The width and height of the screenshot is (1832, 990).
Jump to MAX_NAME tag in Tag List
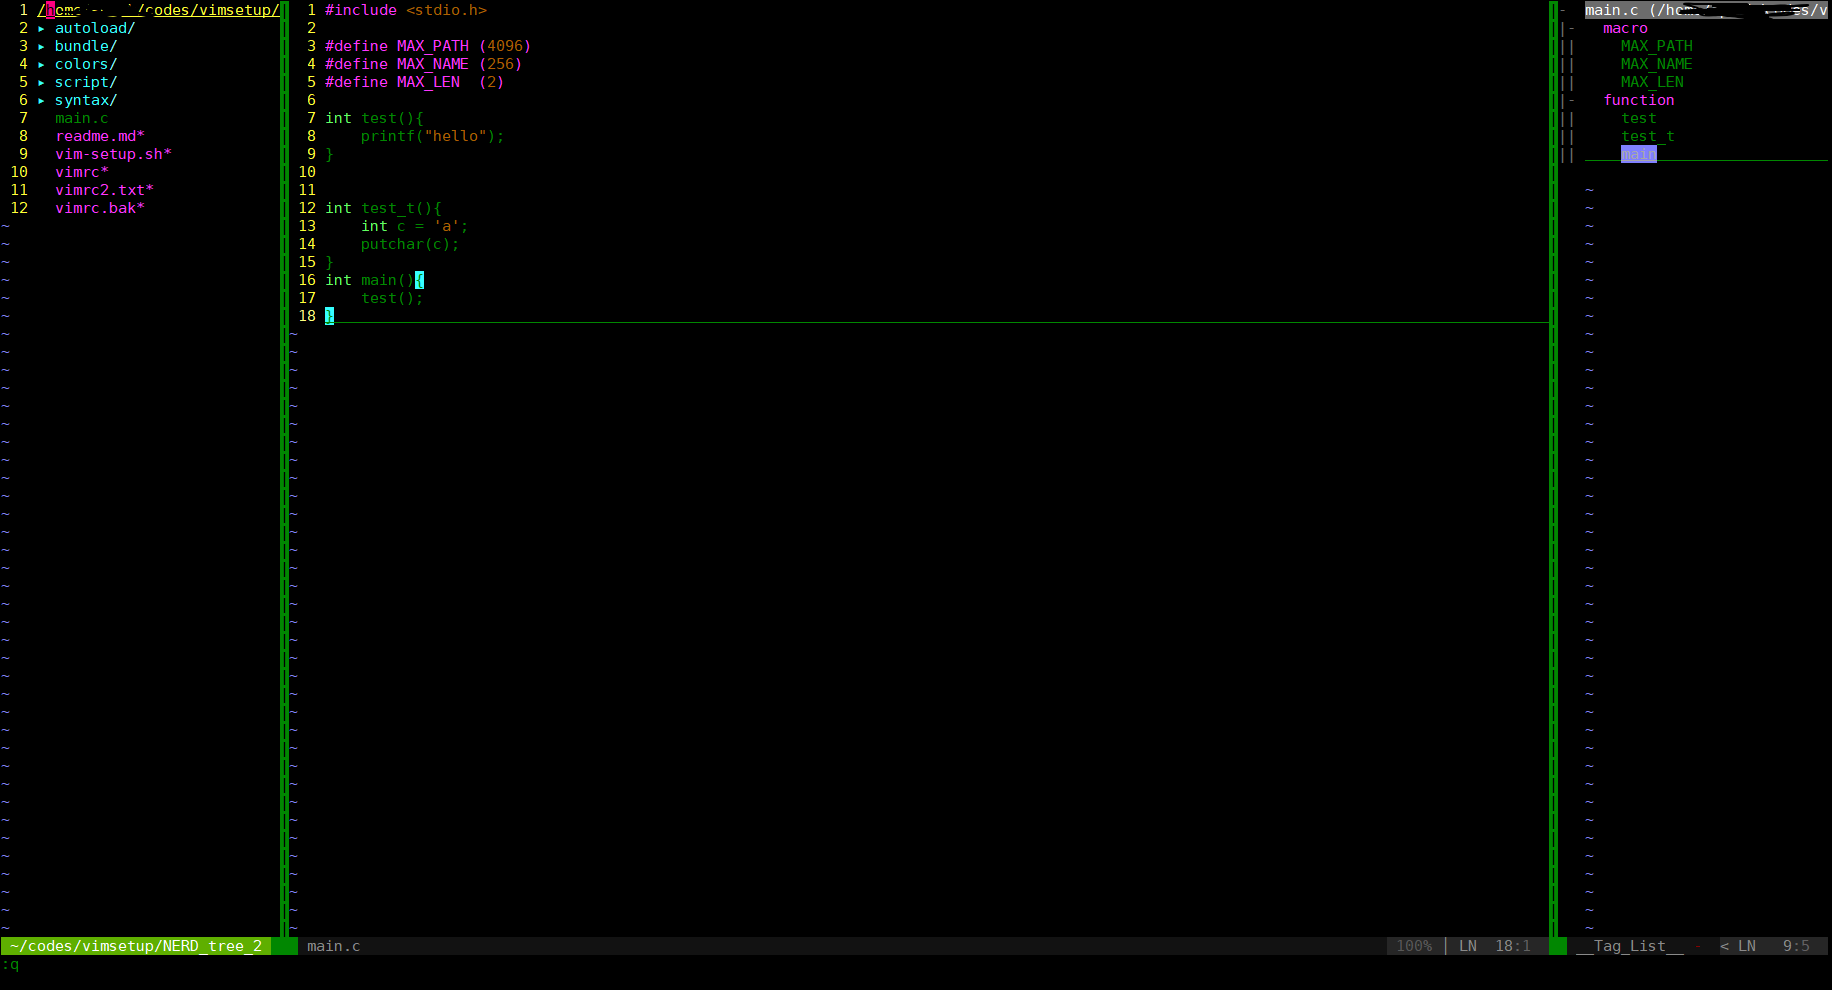(x=1656, y=64)
